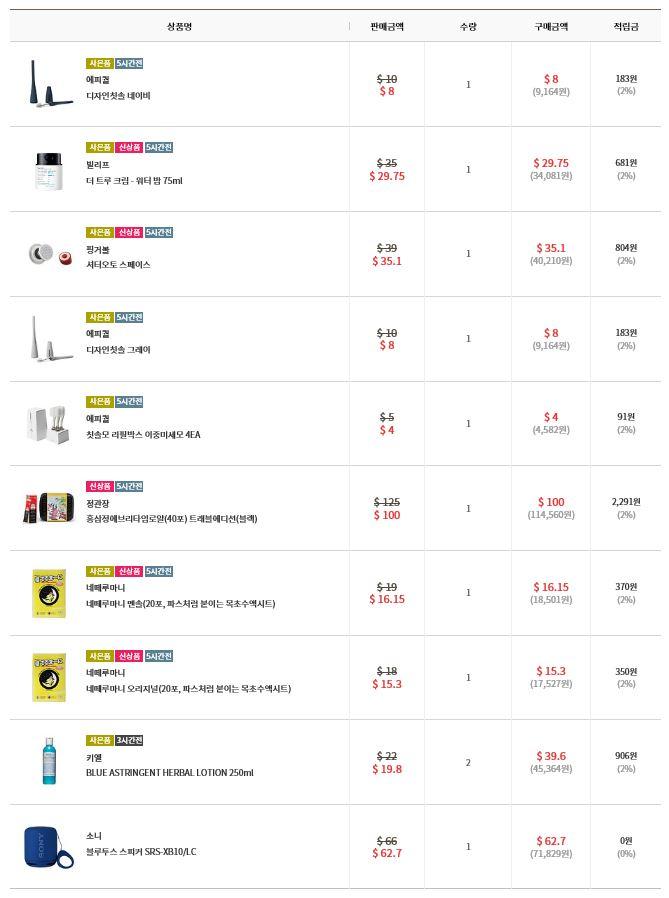
Task: Click the gray toothbrush product thumbnail
Action: click(x=49, y=339)
